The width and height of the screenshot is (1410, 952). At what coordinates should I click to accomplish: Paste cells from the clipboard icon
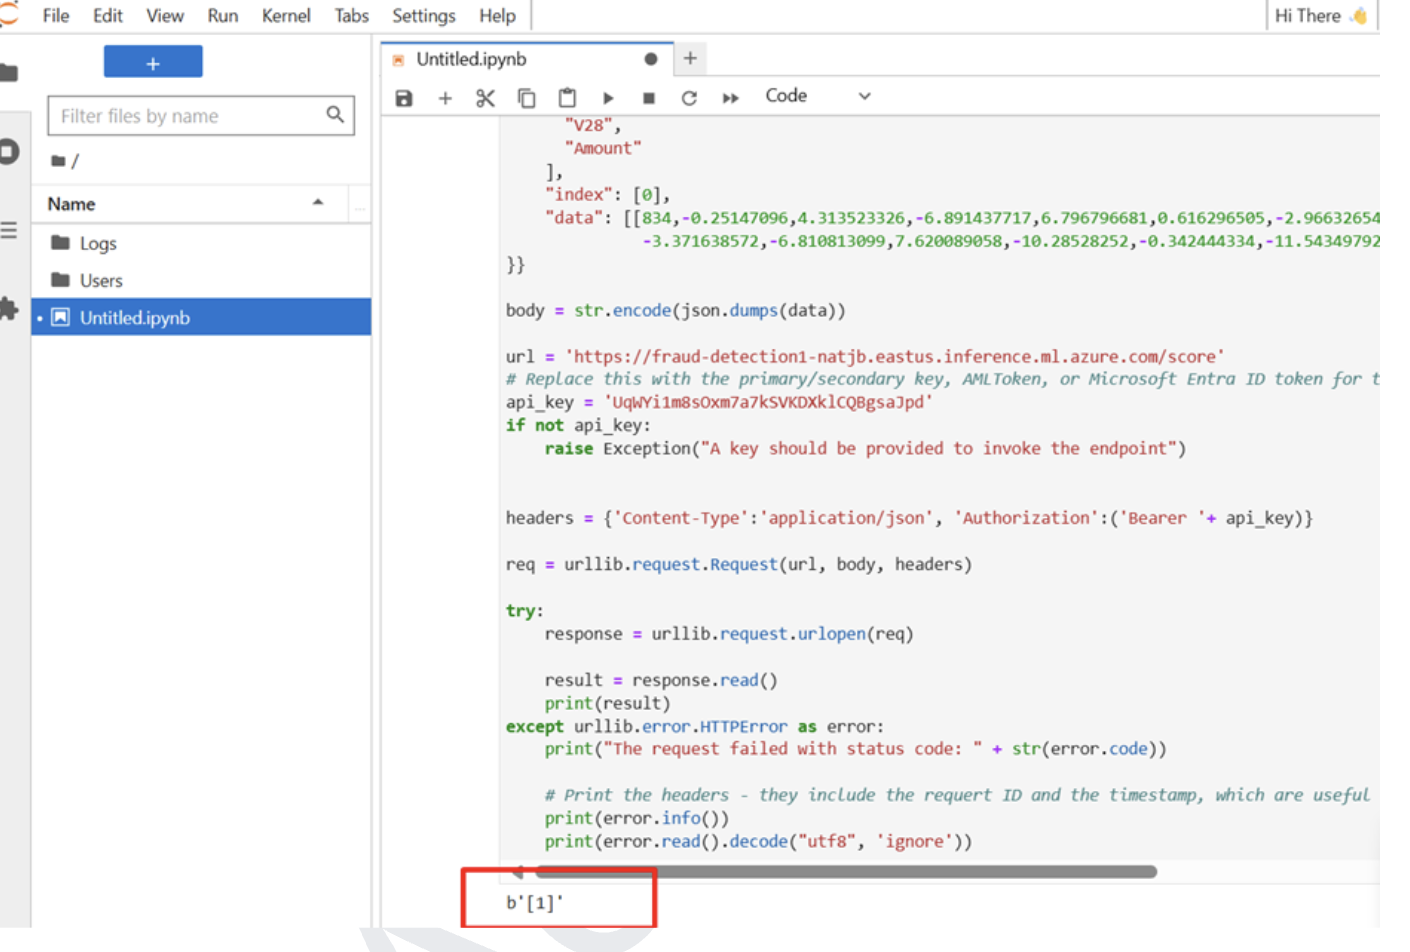point(567,97)
